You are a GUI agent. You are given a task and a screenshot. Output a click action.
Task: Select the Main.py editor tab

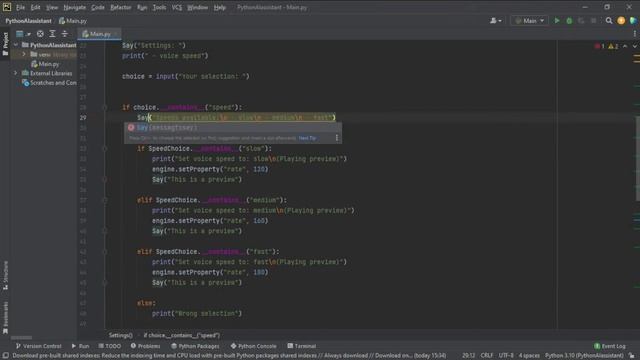pyautogui.click(x=99, y=34)
